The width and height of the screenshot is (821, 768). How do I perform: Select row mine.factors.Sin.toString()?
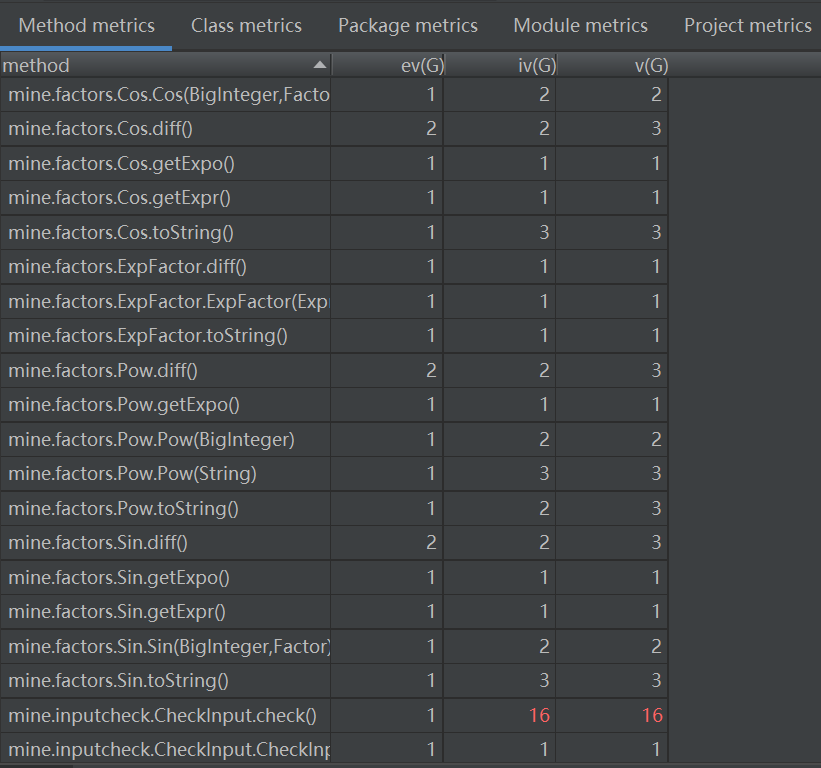334,680
